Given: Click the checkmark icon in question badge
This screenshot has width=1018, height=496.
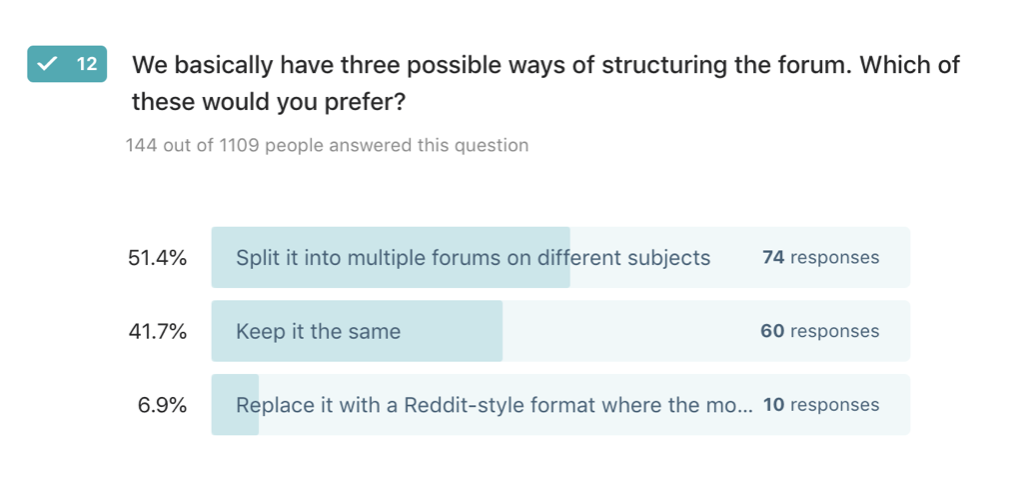Looking at the screenshot, I should [47, 64].
